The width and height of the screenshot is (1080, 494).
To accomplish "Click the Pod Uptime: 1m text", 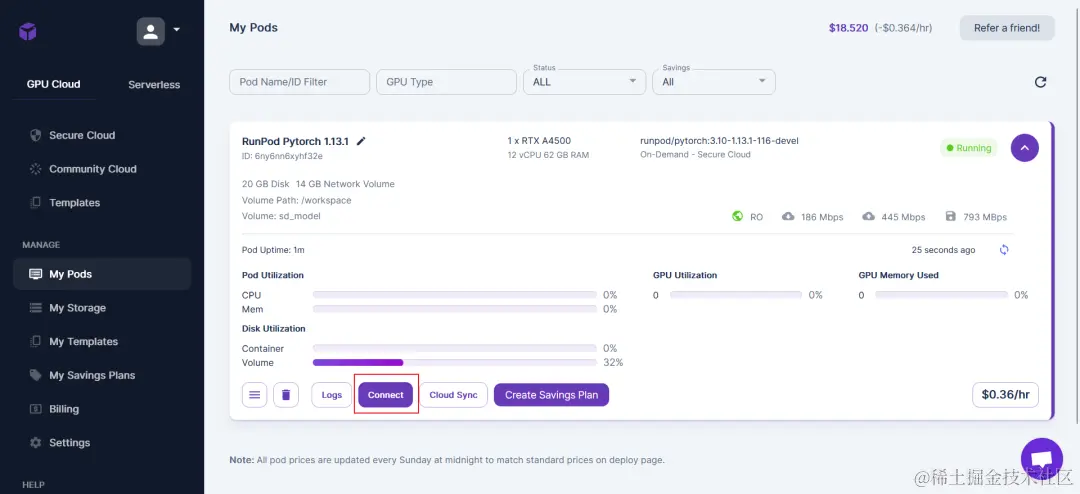I will click(273, 249).
